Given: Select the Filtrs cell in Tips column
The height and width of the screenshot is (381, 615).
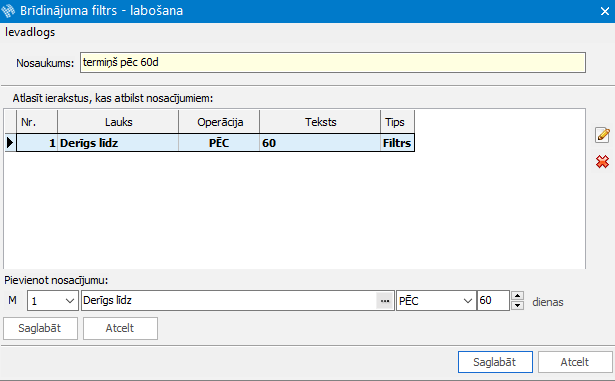Looking at the screenshot, I should point(397,143).
